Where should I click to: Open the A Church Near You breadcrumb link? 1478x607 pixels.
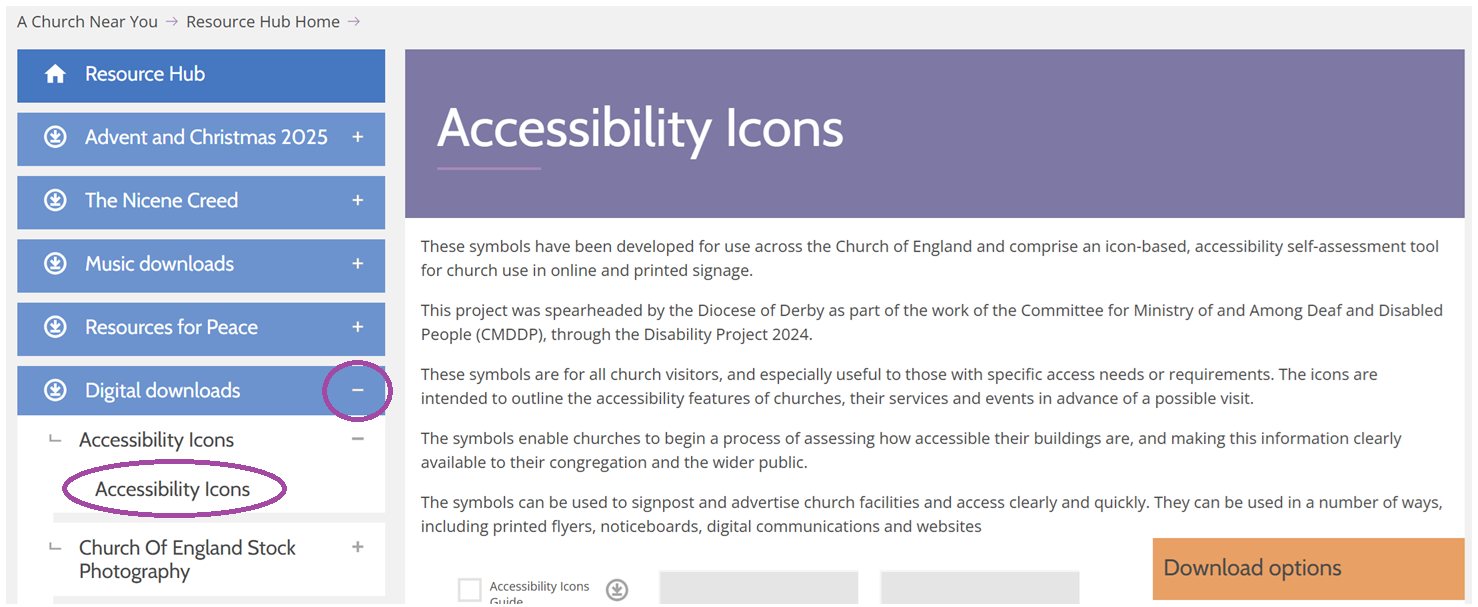tap(86, 21)
